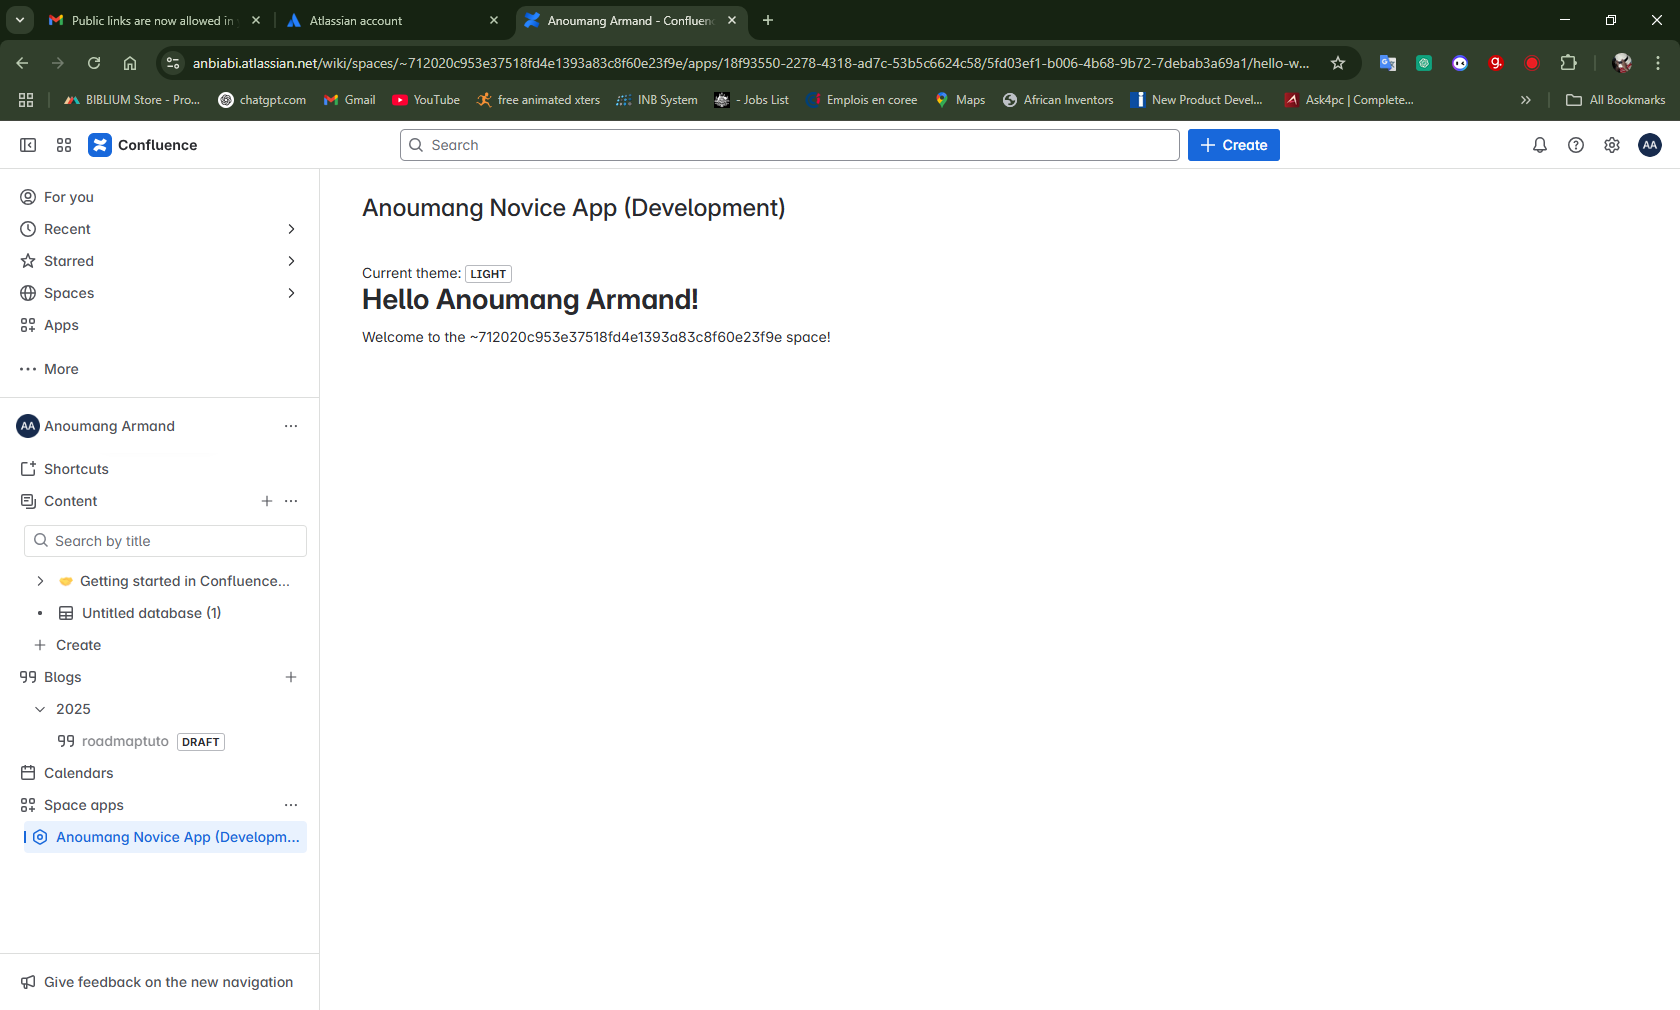Click the red record extension icon

(x=1532, y=63)
